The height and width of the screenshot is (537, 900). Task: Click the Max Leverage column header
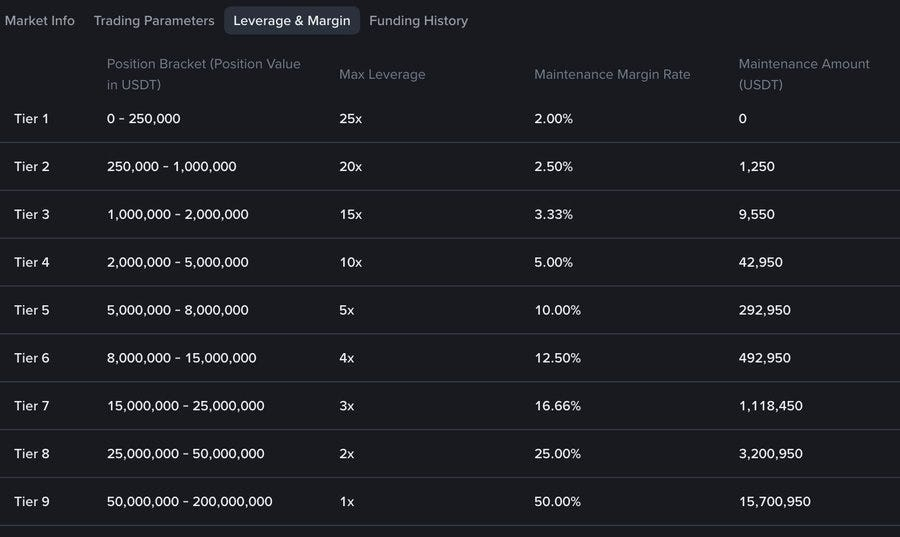tap(382, 74)
